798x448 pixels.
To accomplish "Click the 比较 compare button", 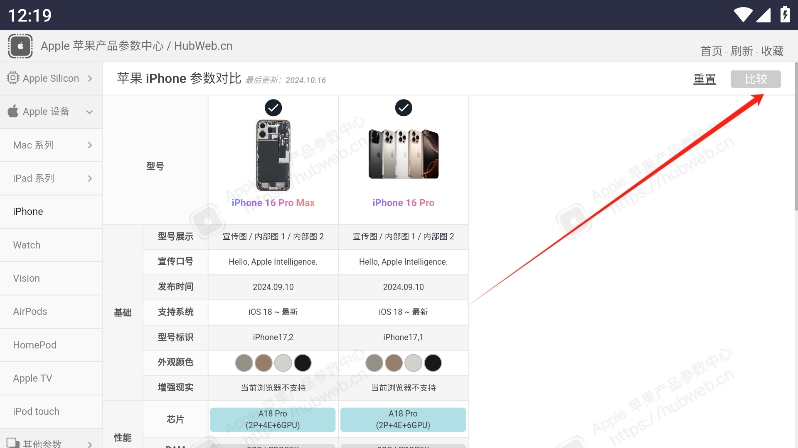I will pyautogui.click(x=755, y=79).
